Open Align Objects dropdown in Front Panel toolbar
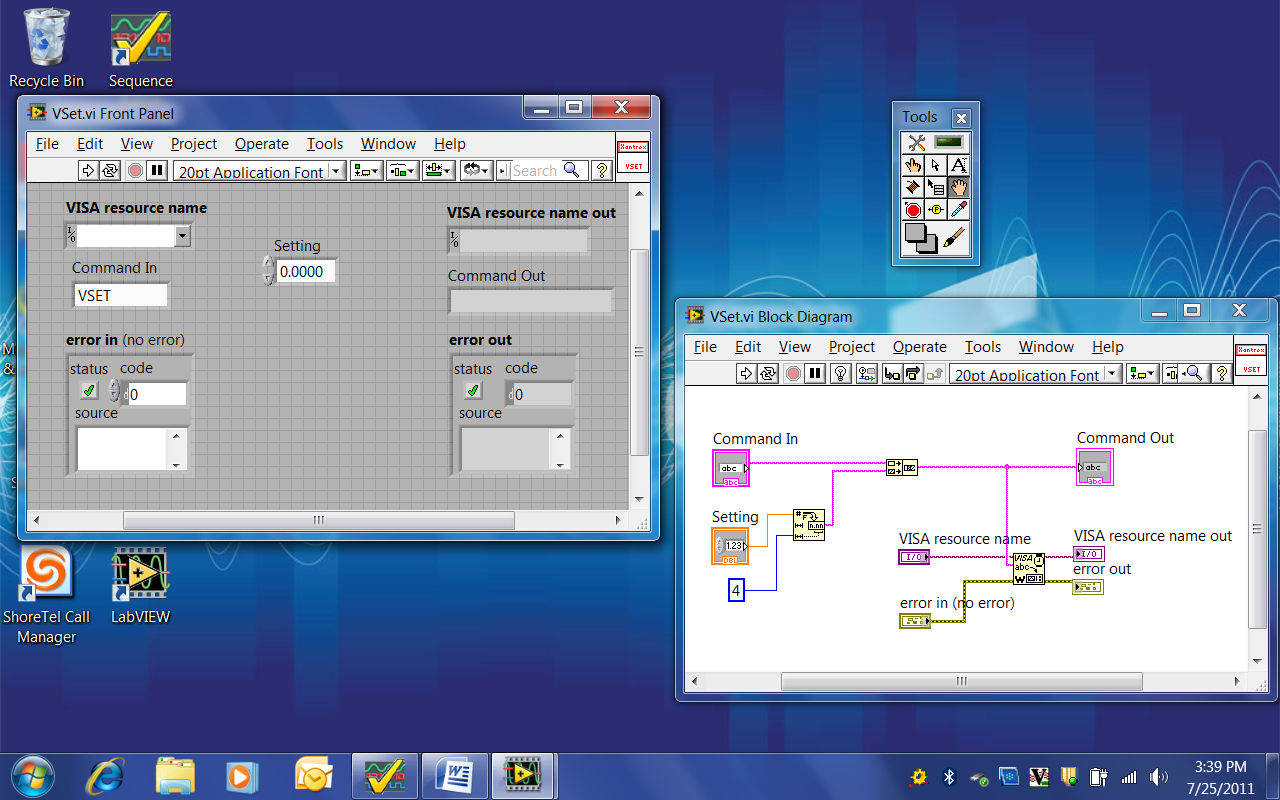This screenshot has height=800, width=1280. 365,171
